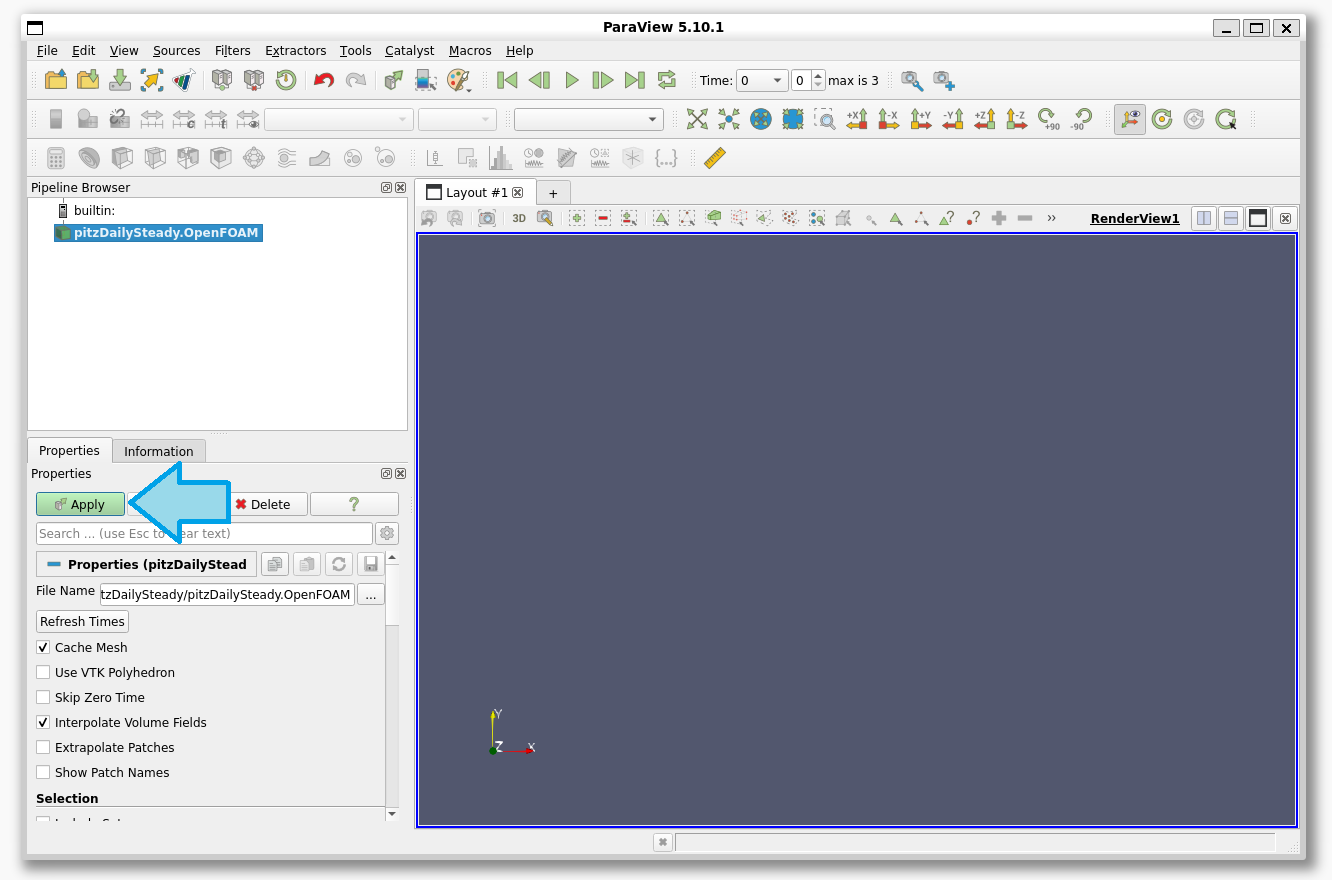Show more view toolbar items chevron
The width and height of the screenshot is (1332, 880).
tap(1052, 218)
